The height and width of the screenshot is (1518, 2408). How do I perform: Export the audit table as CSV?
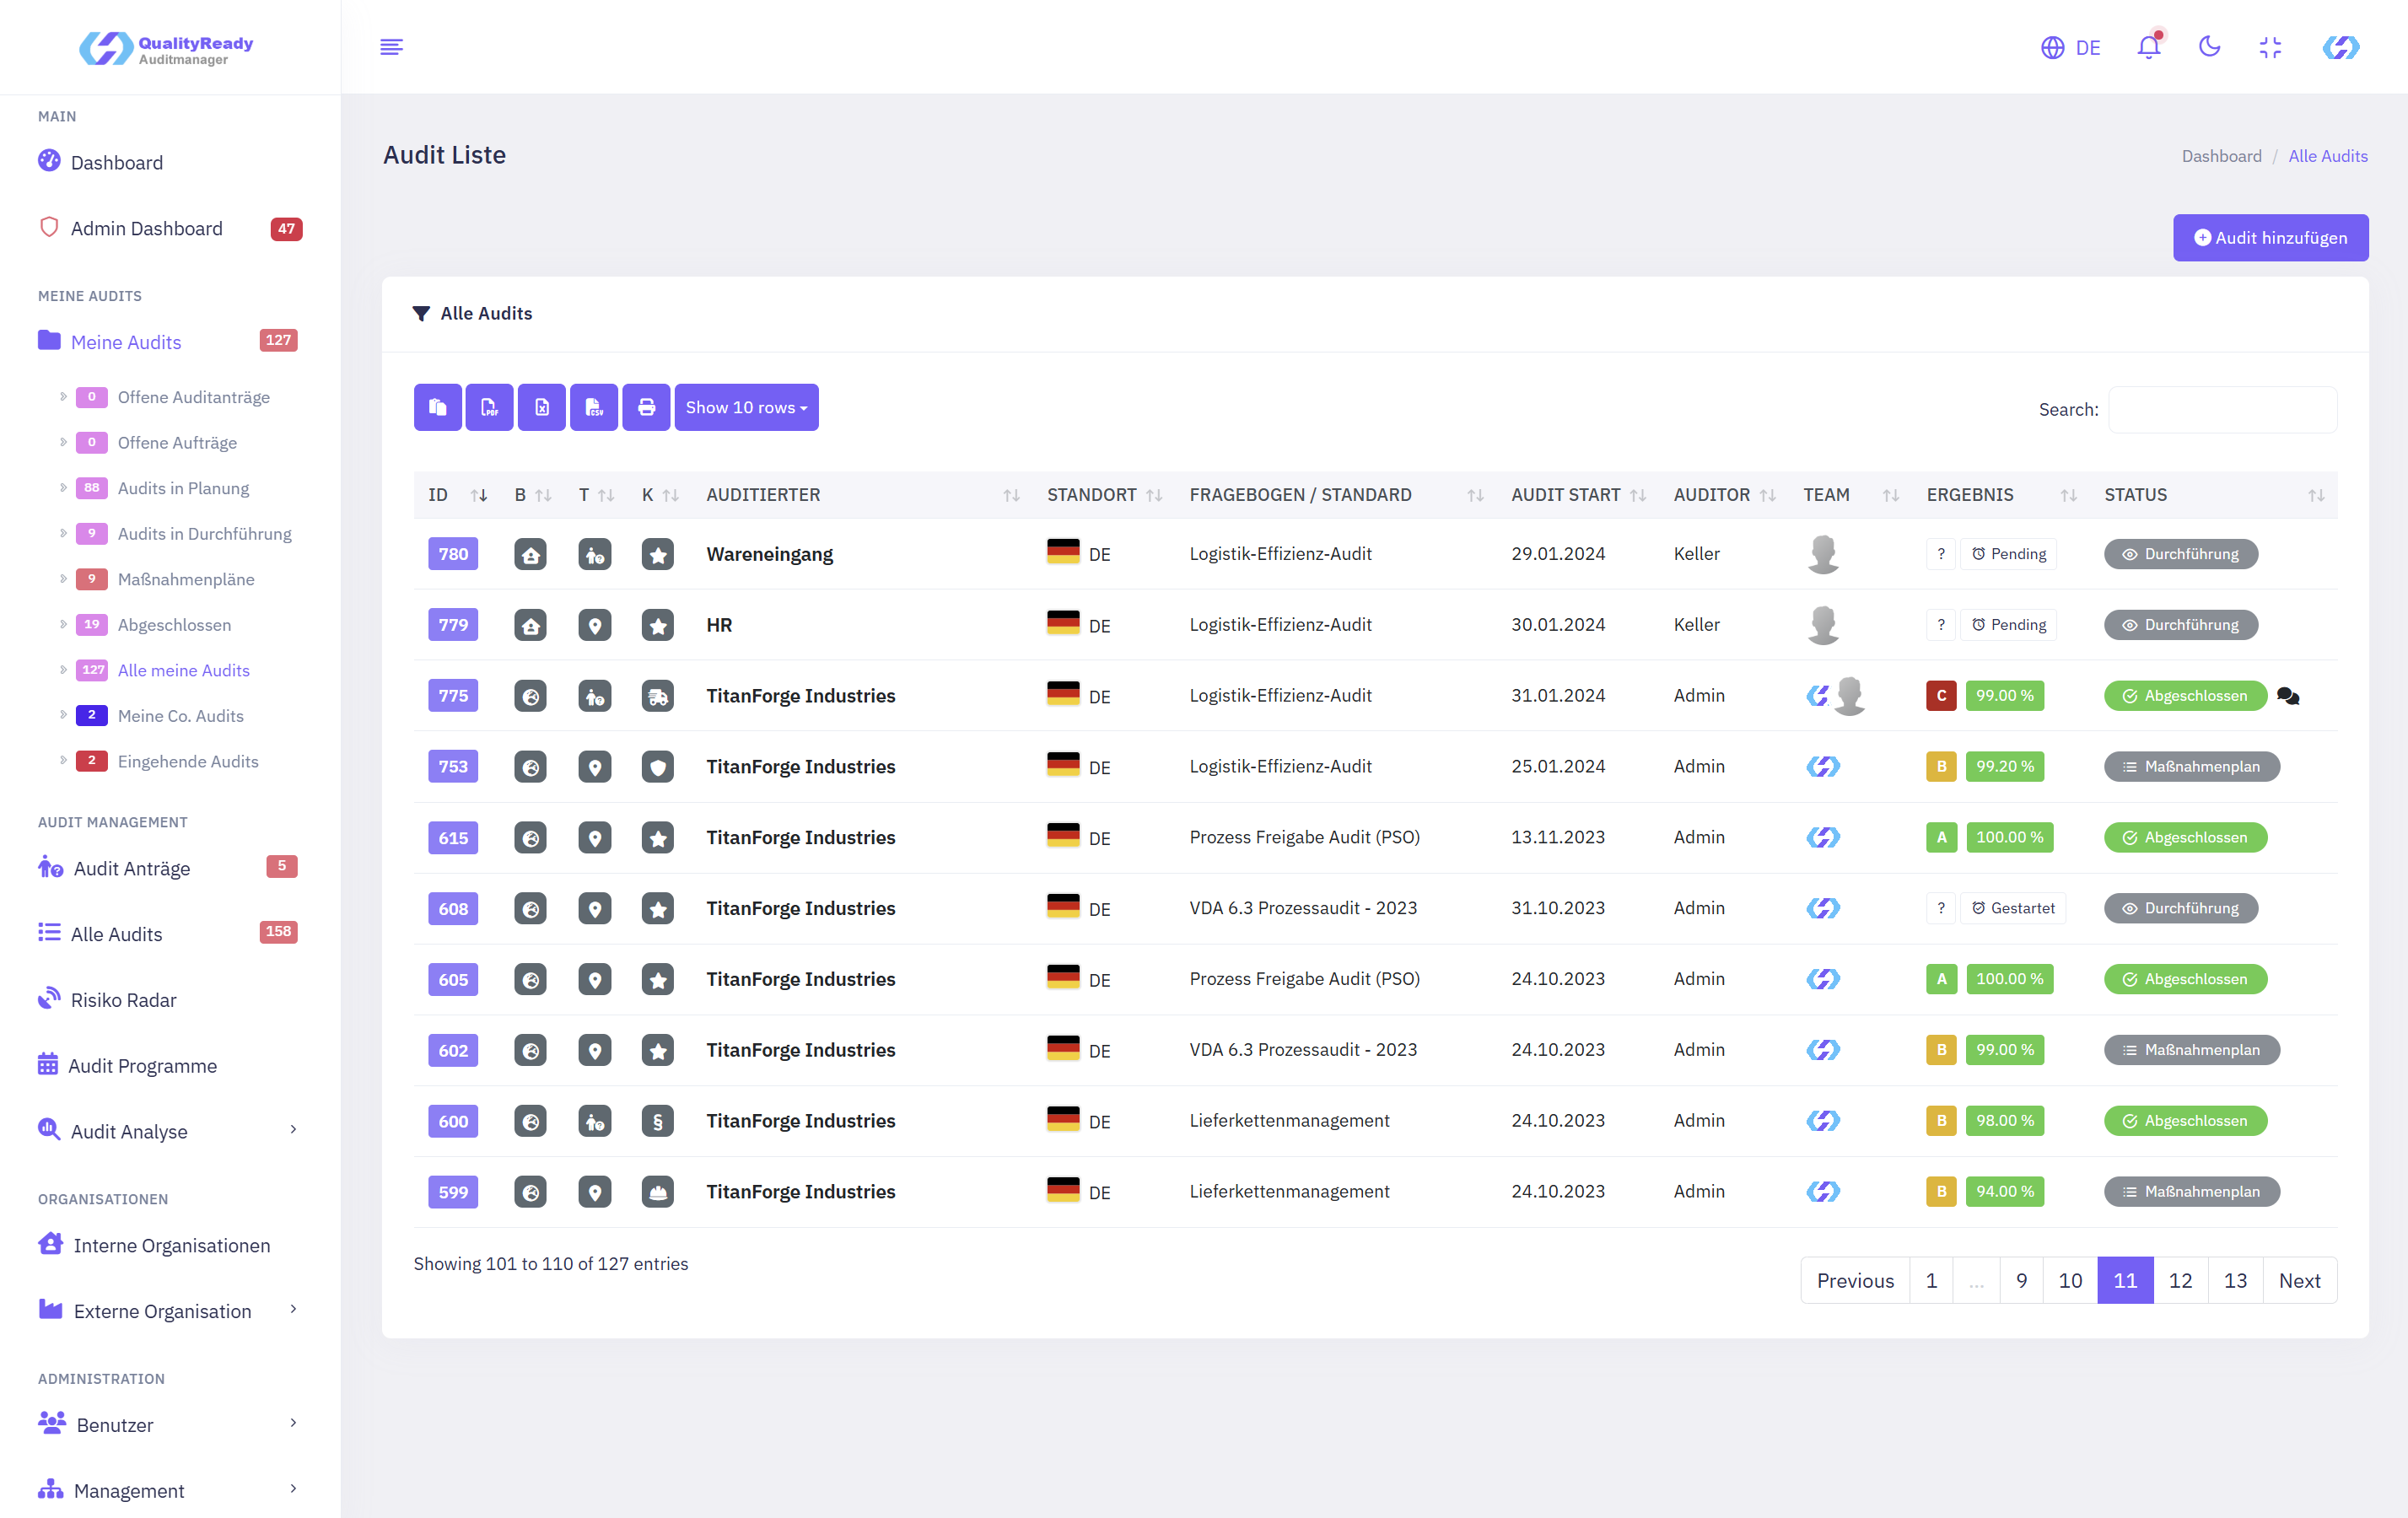point(594,407)
